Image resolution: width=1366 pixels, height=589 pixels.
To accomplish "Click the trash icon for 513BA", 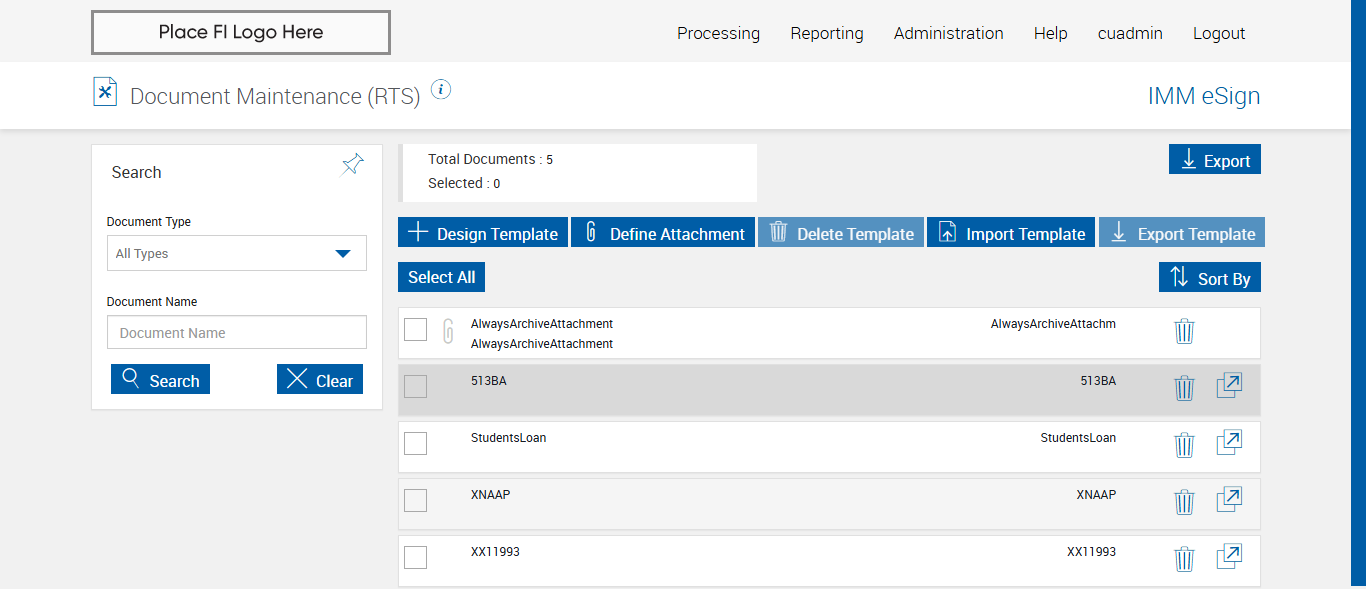I will 1184,388.
